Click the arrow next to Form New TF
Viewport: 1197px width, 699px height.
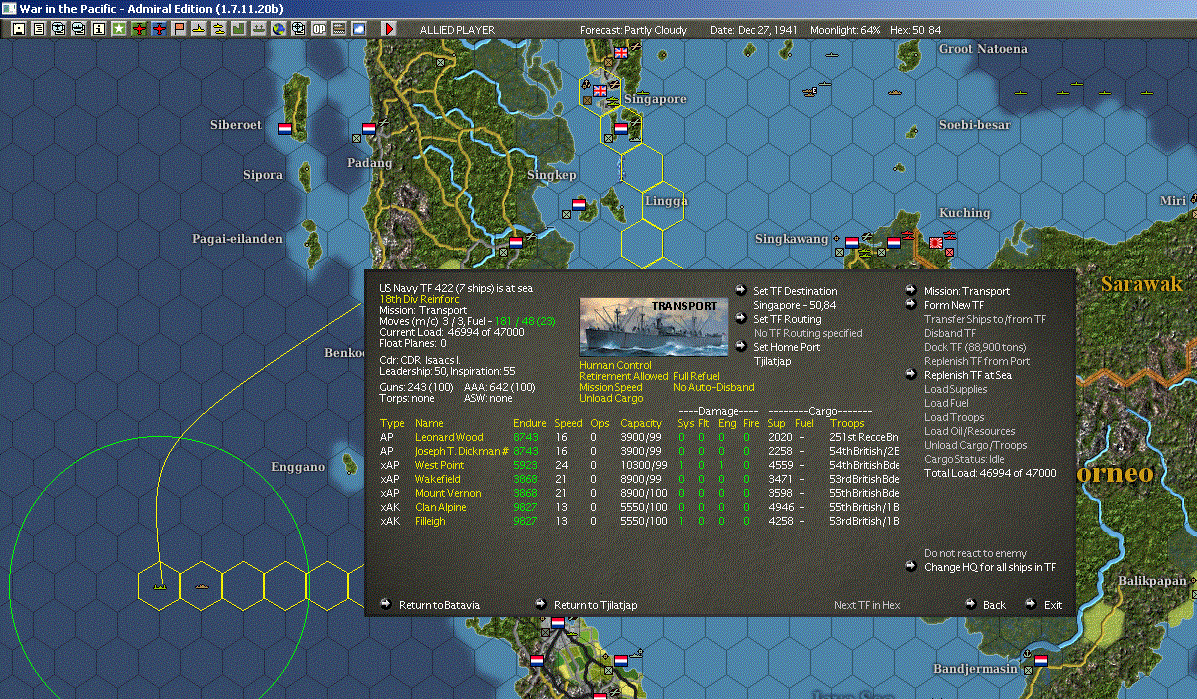[911, 304]
